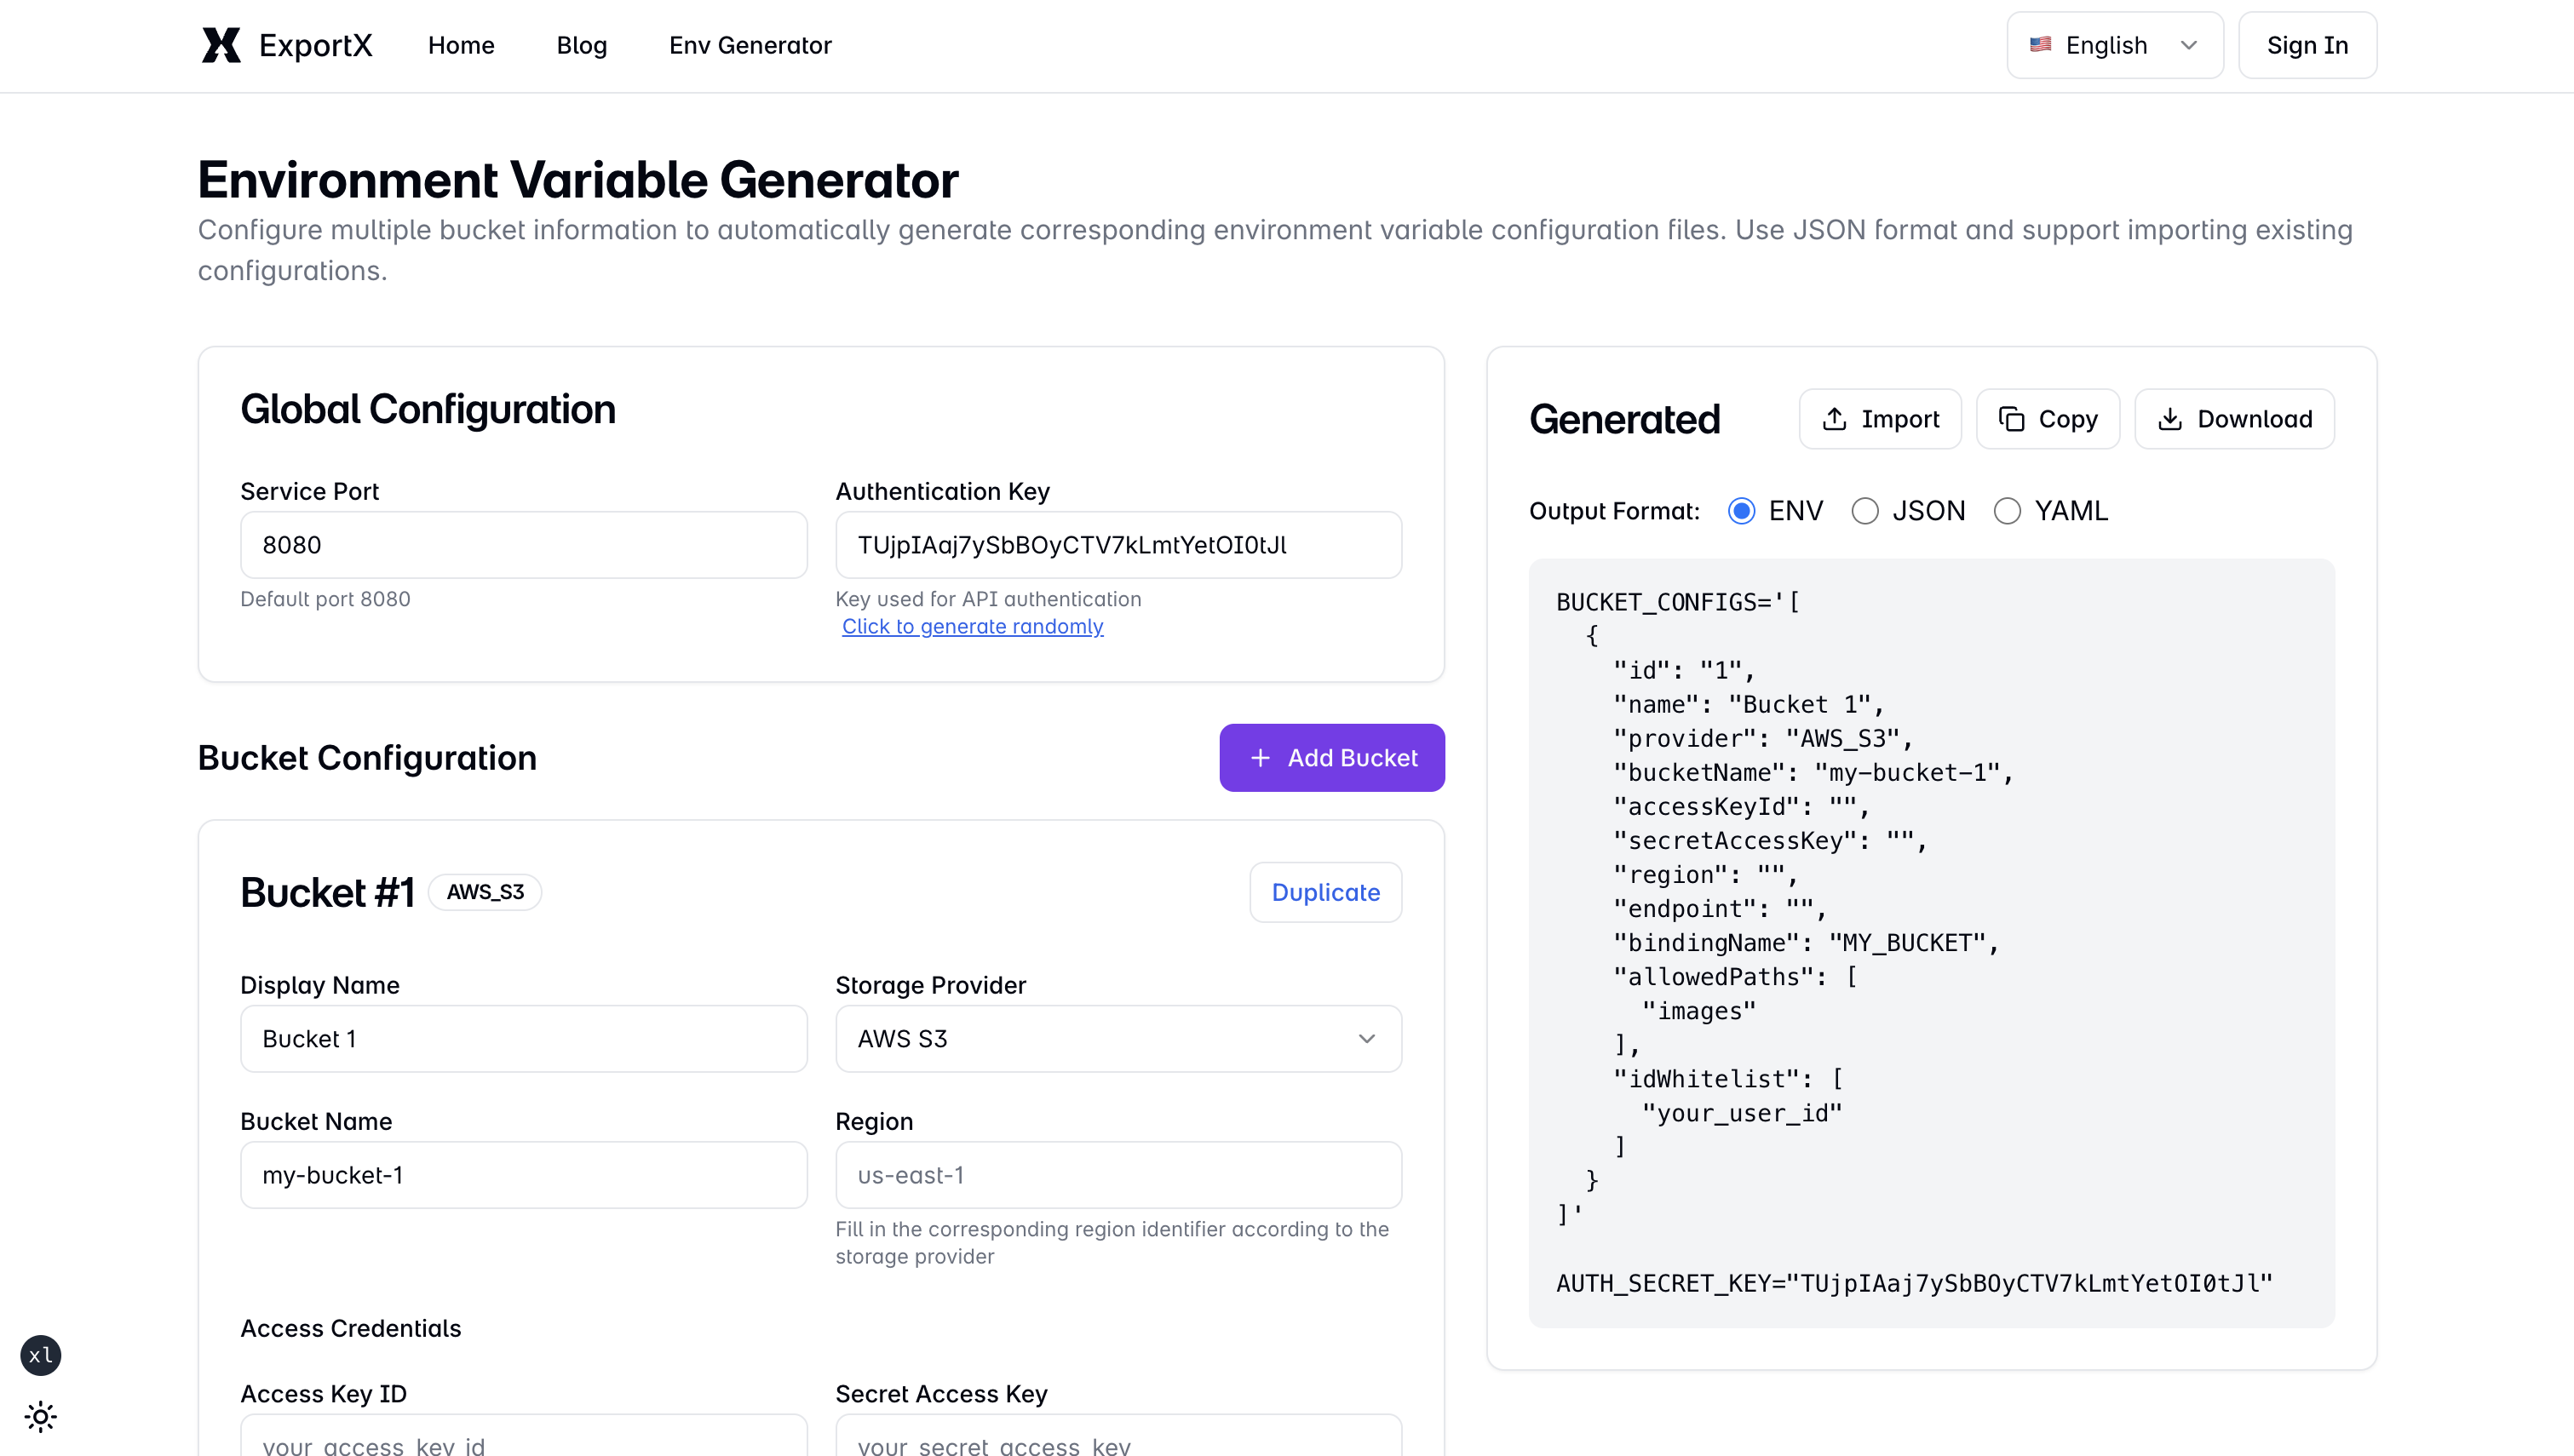
Task: Select YAML output format
Action: click(2007, 511)
